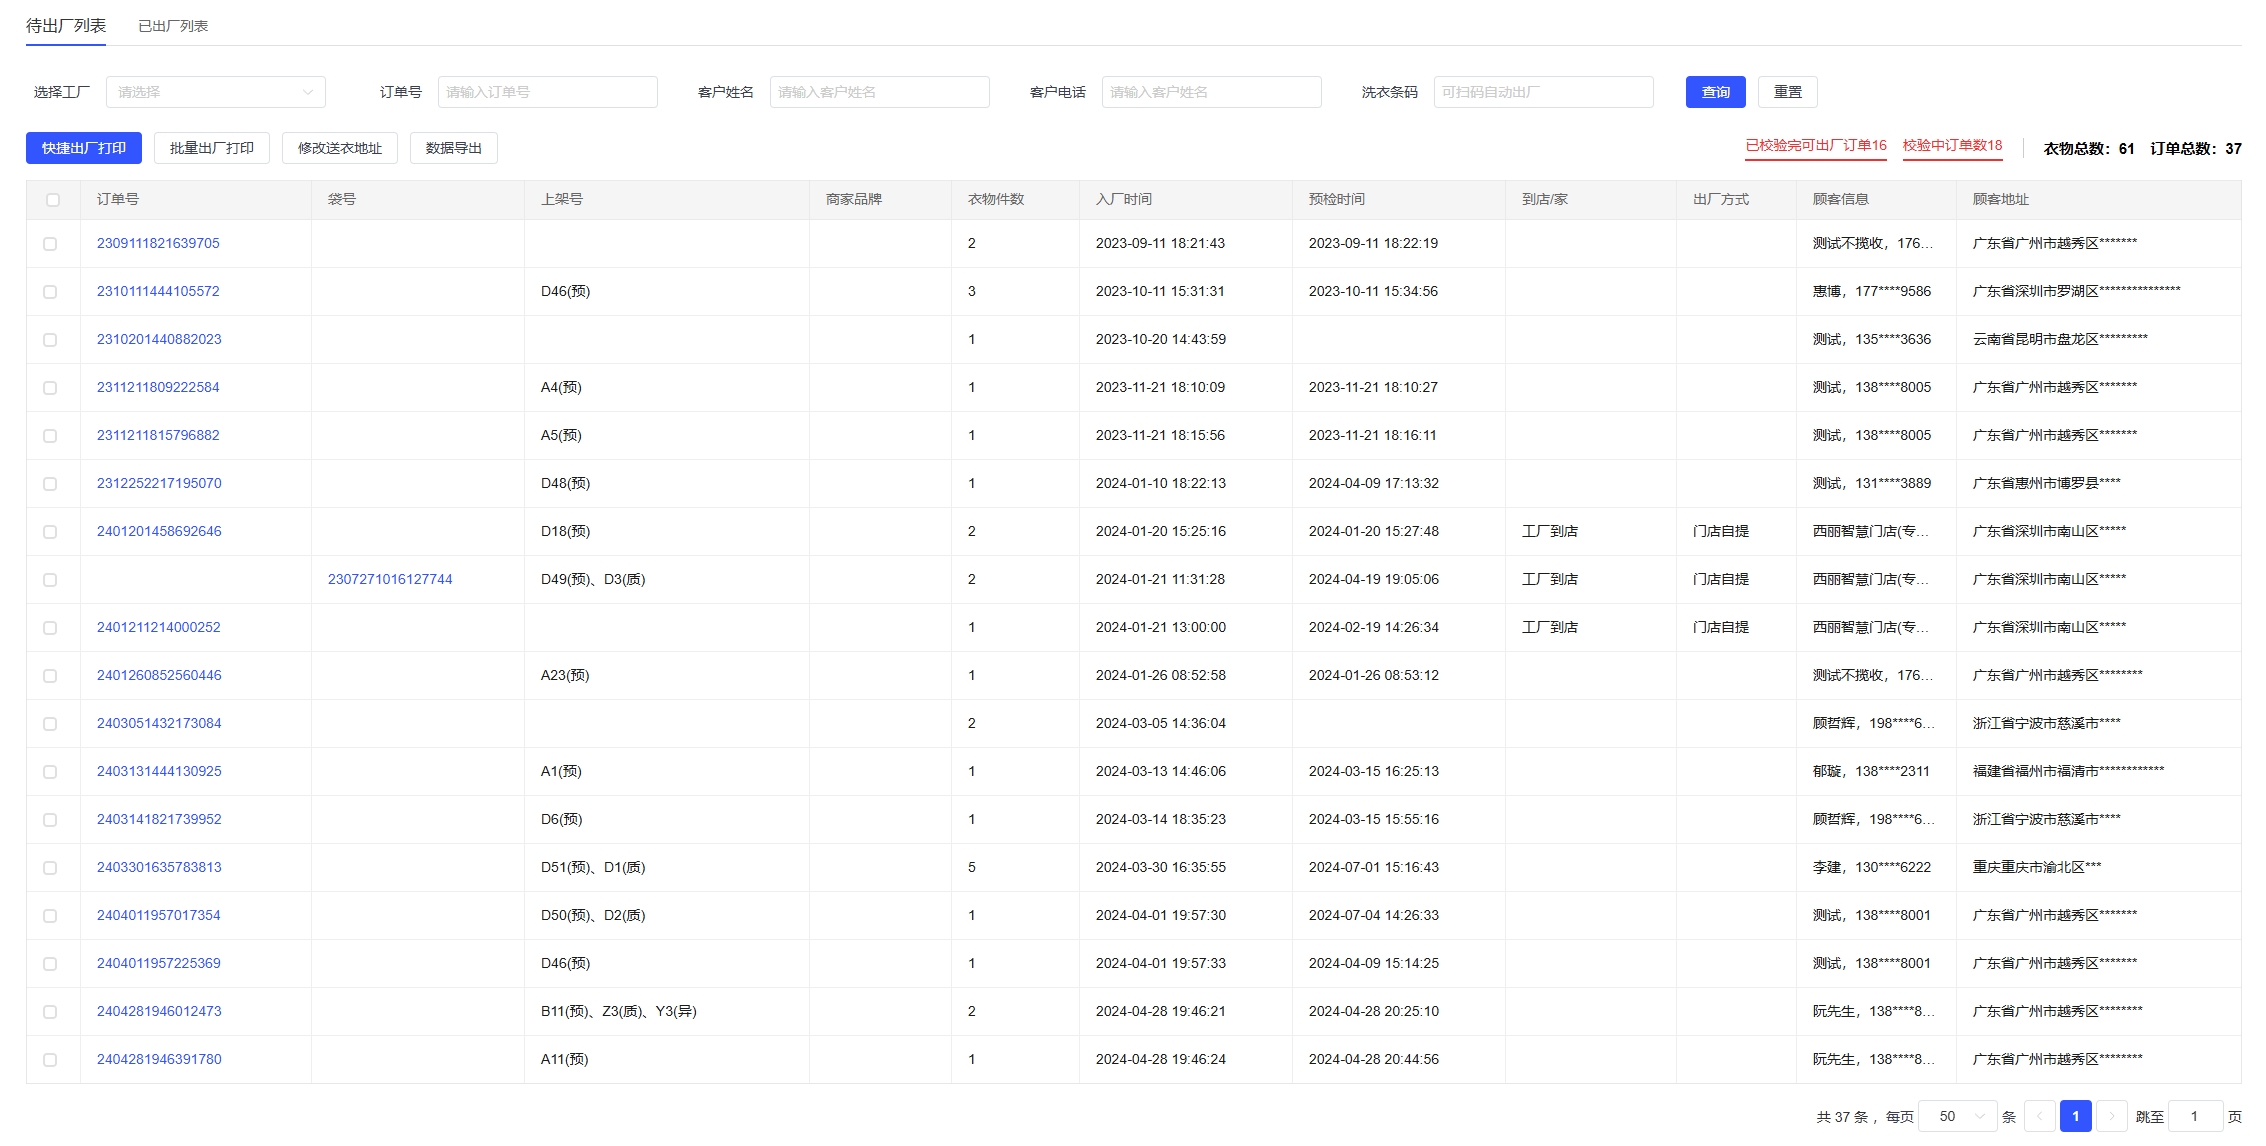
Task: Open order link 2310111444105572
Action: [x=158, y=291]
